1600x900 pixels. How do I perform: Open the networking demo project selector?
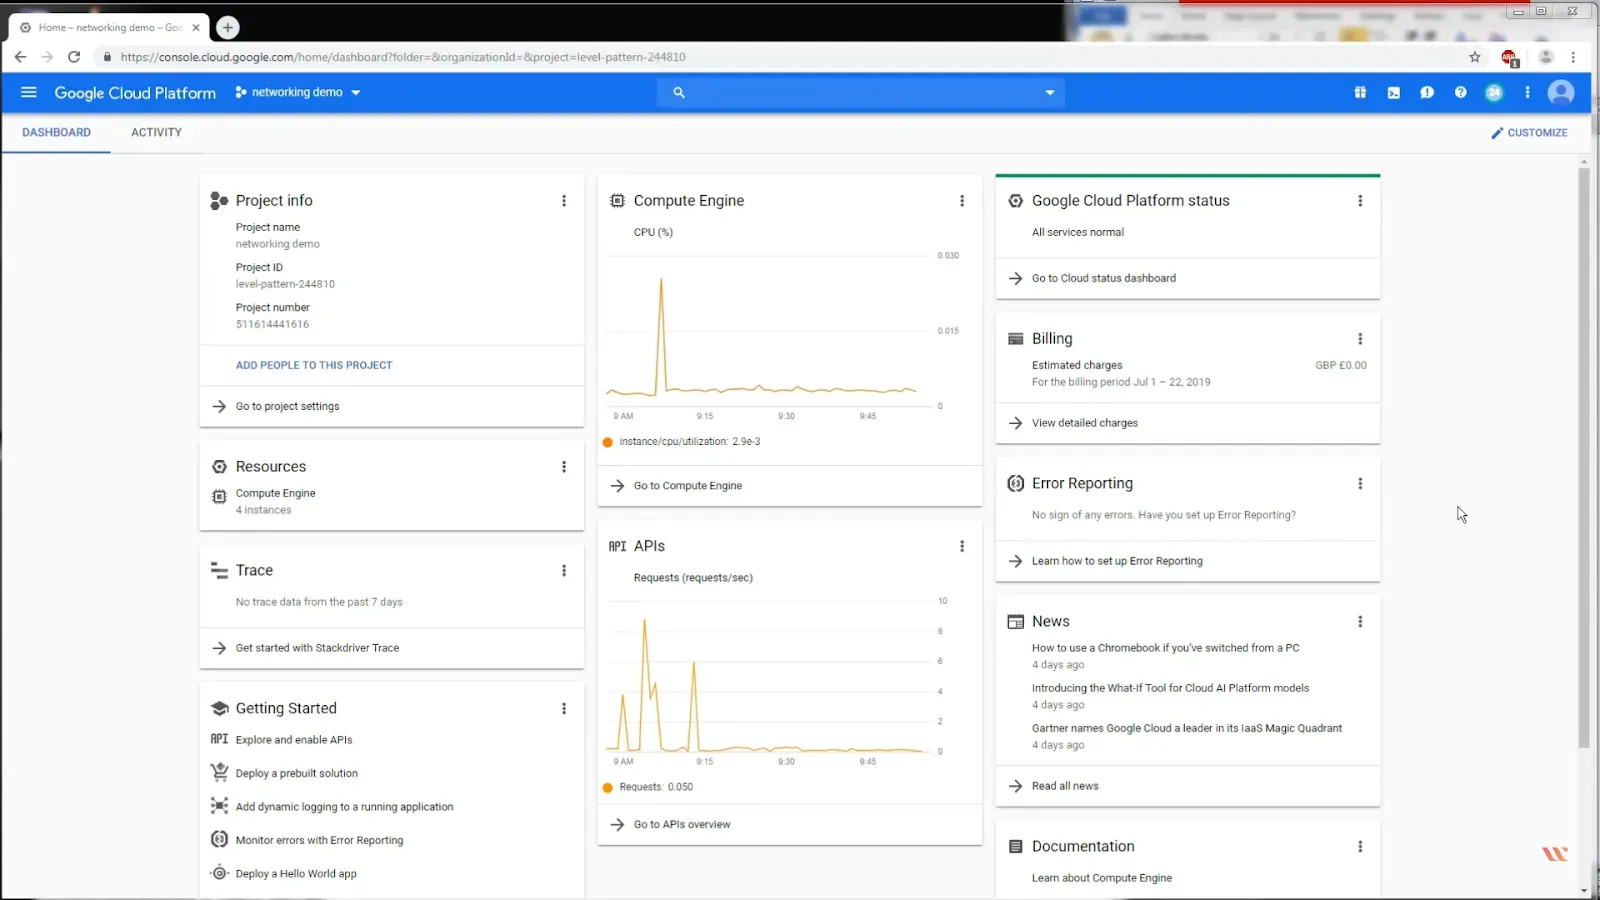click(297, 92)
